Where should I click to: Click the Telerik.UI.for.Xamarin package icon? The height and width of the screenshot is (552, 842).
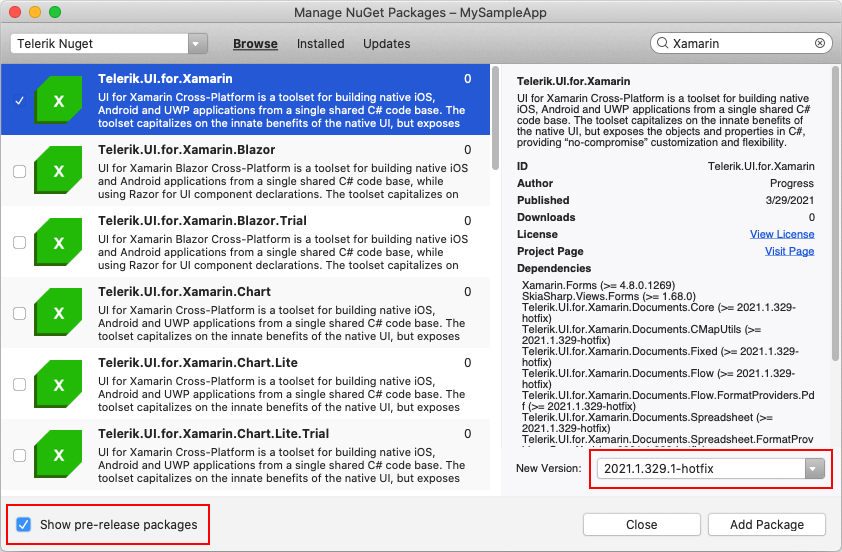point(59,99)
